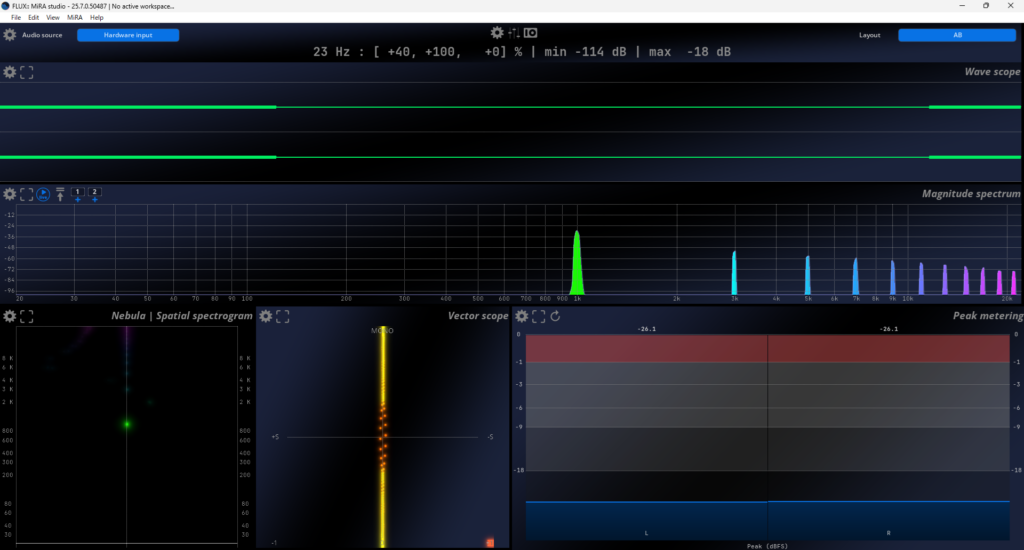The width and height of the screenshot is (1024, 550).
Task: Maximize the Wave scope panel
Action: click(27, 73)
